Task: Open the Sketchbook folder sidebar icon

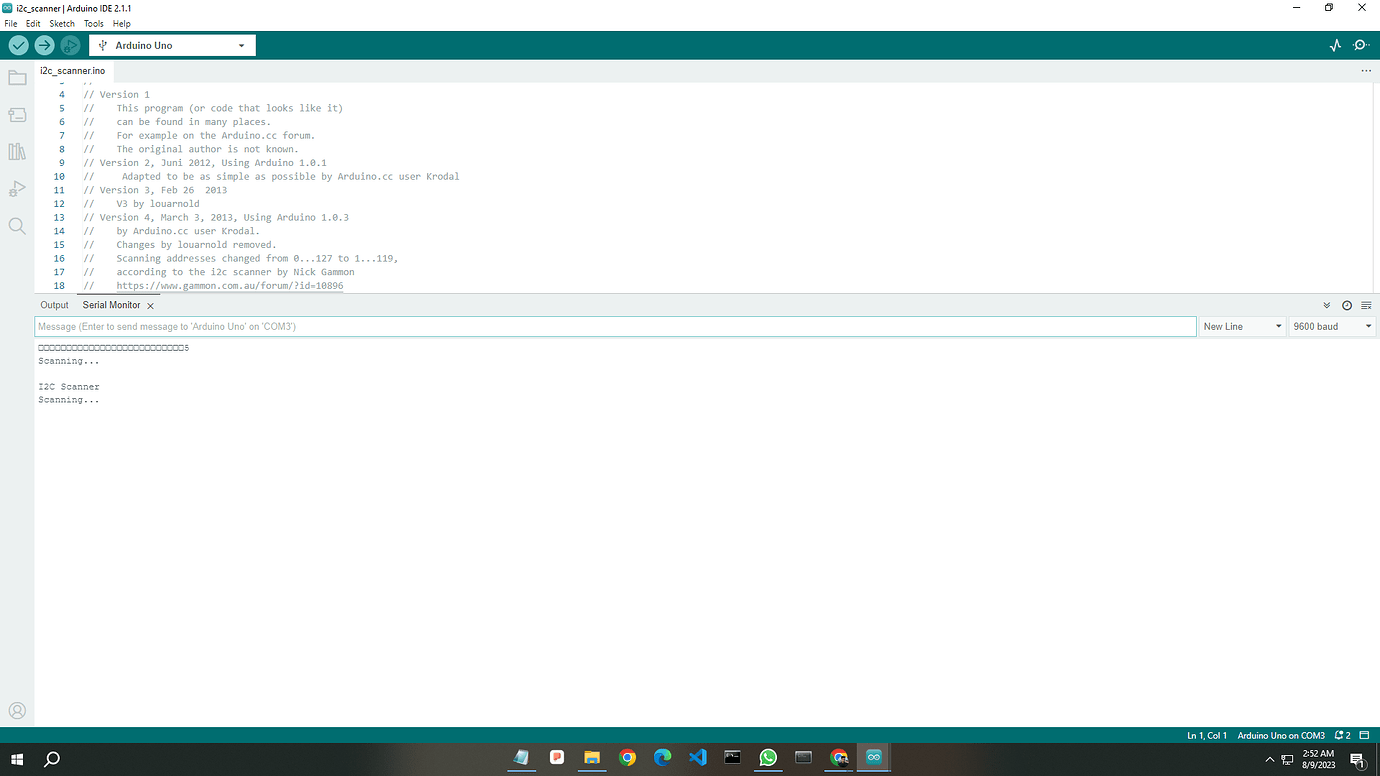Action: click(x=17, y=77)
